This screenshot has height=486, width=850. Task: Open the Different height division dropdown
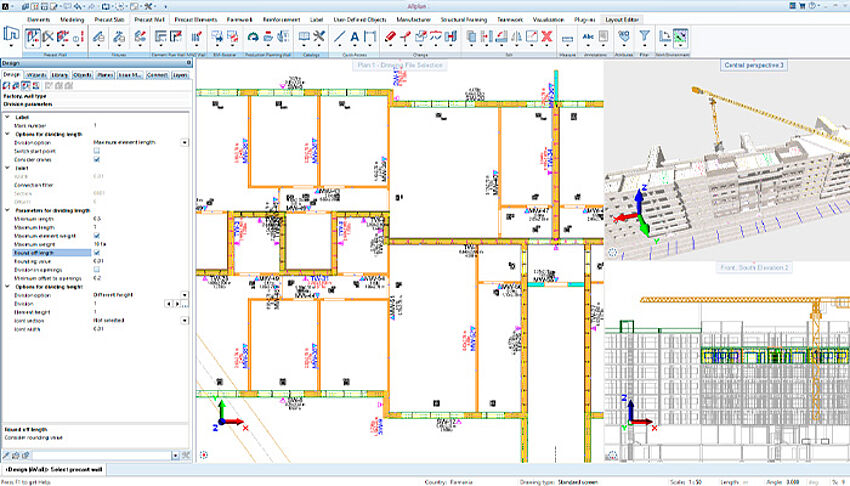pos(185,295)
